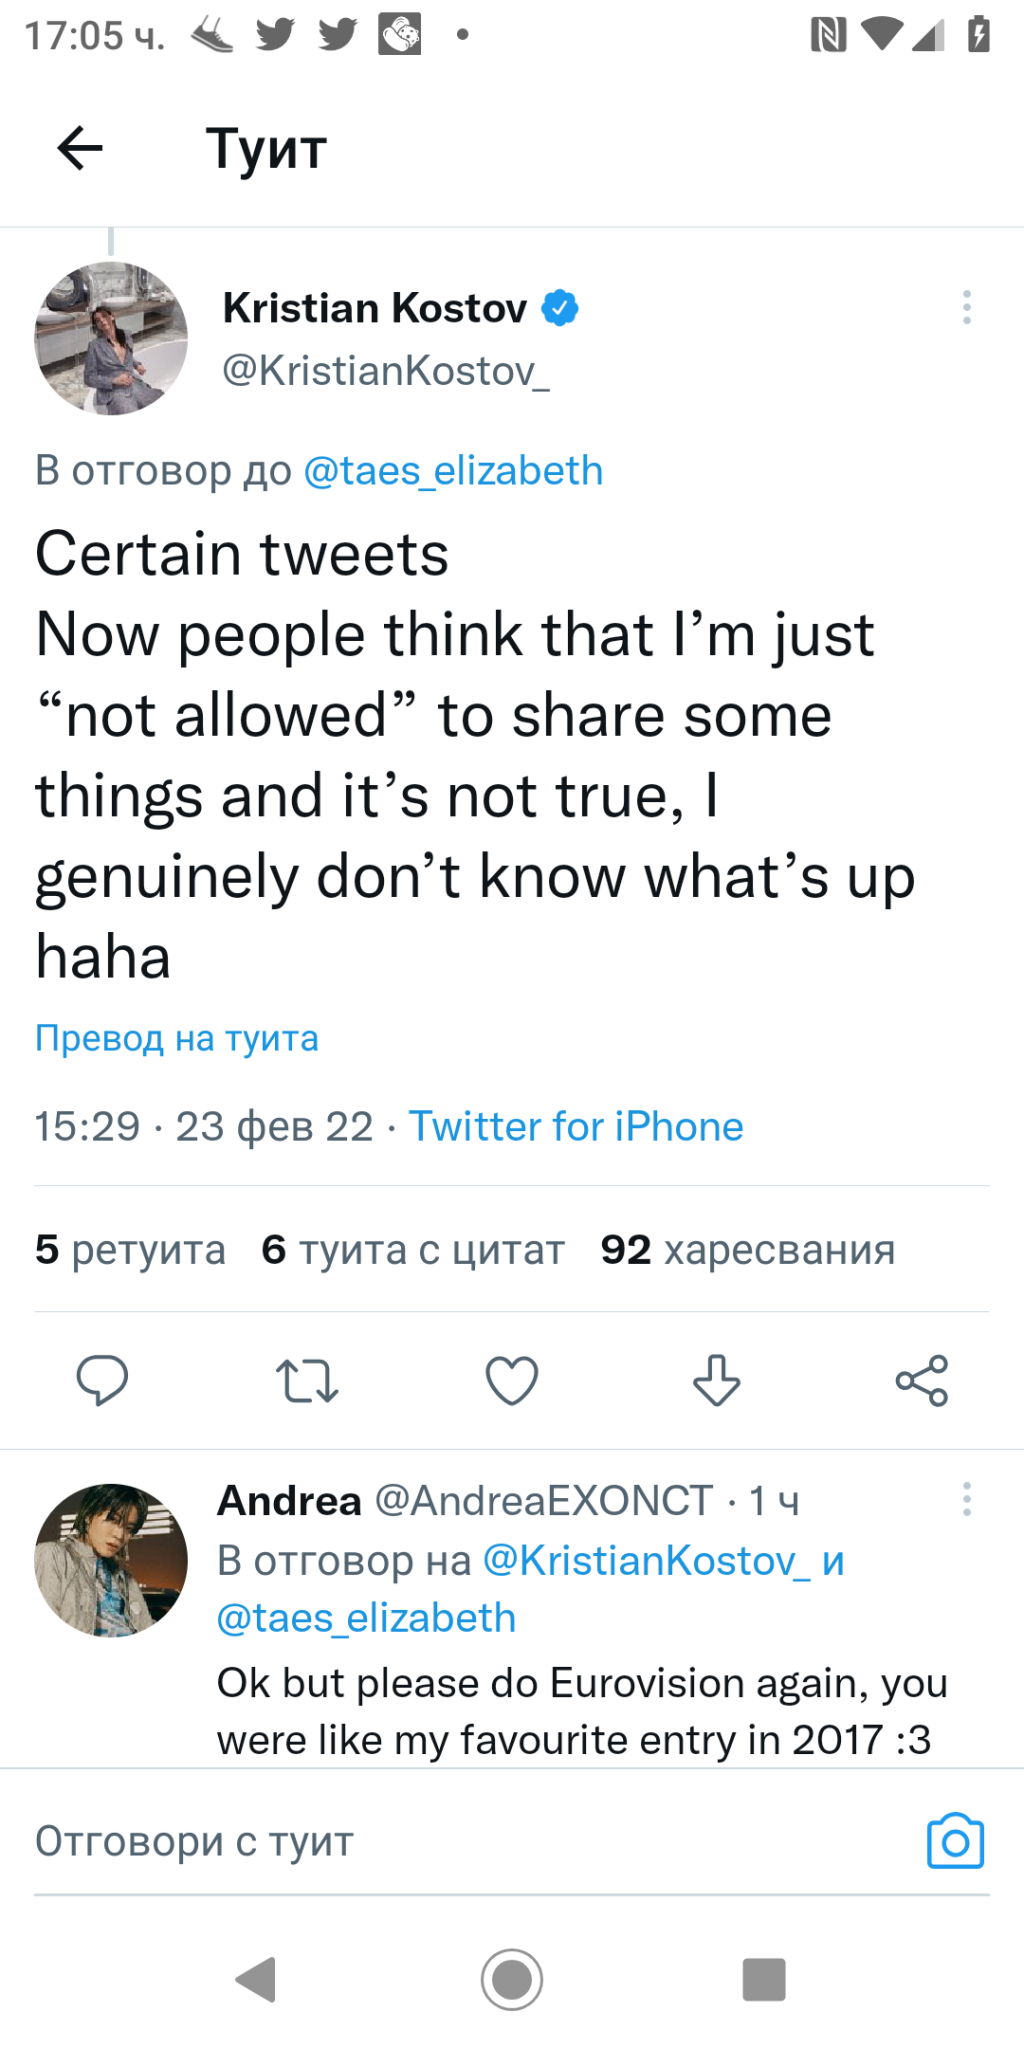Tap Превод на туита translate link

[177, 1038]
